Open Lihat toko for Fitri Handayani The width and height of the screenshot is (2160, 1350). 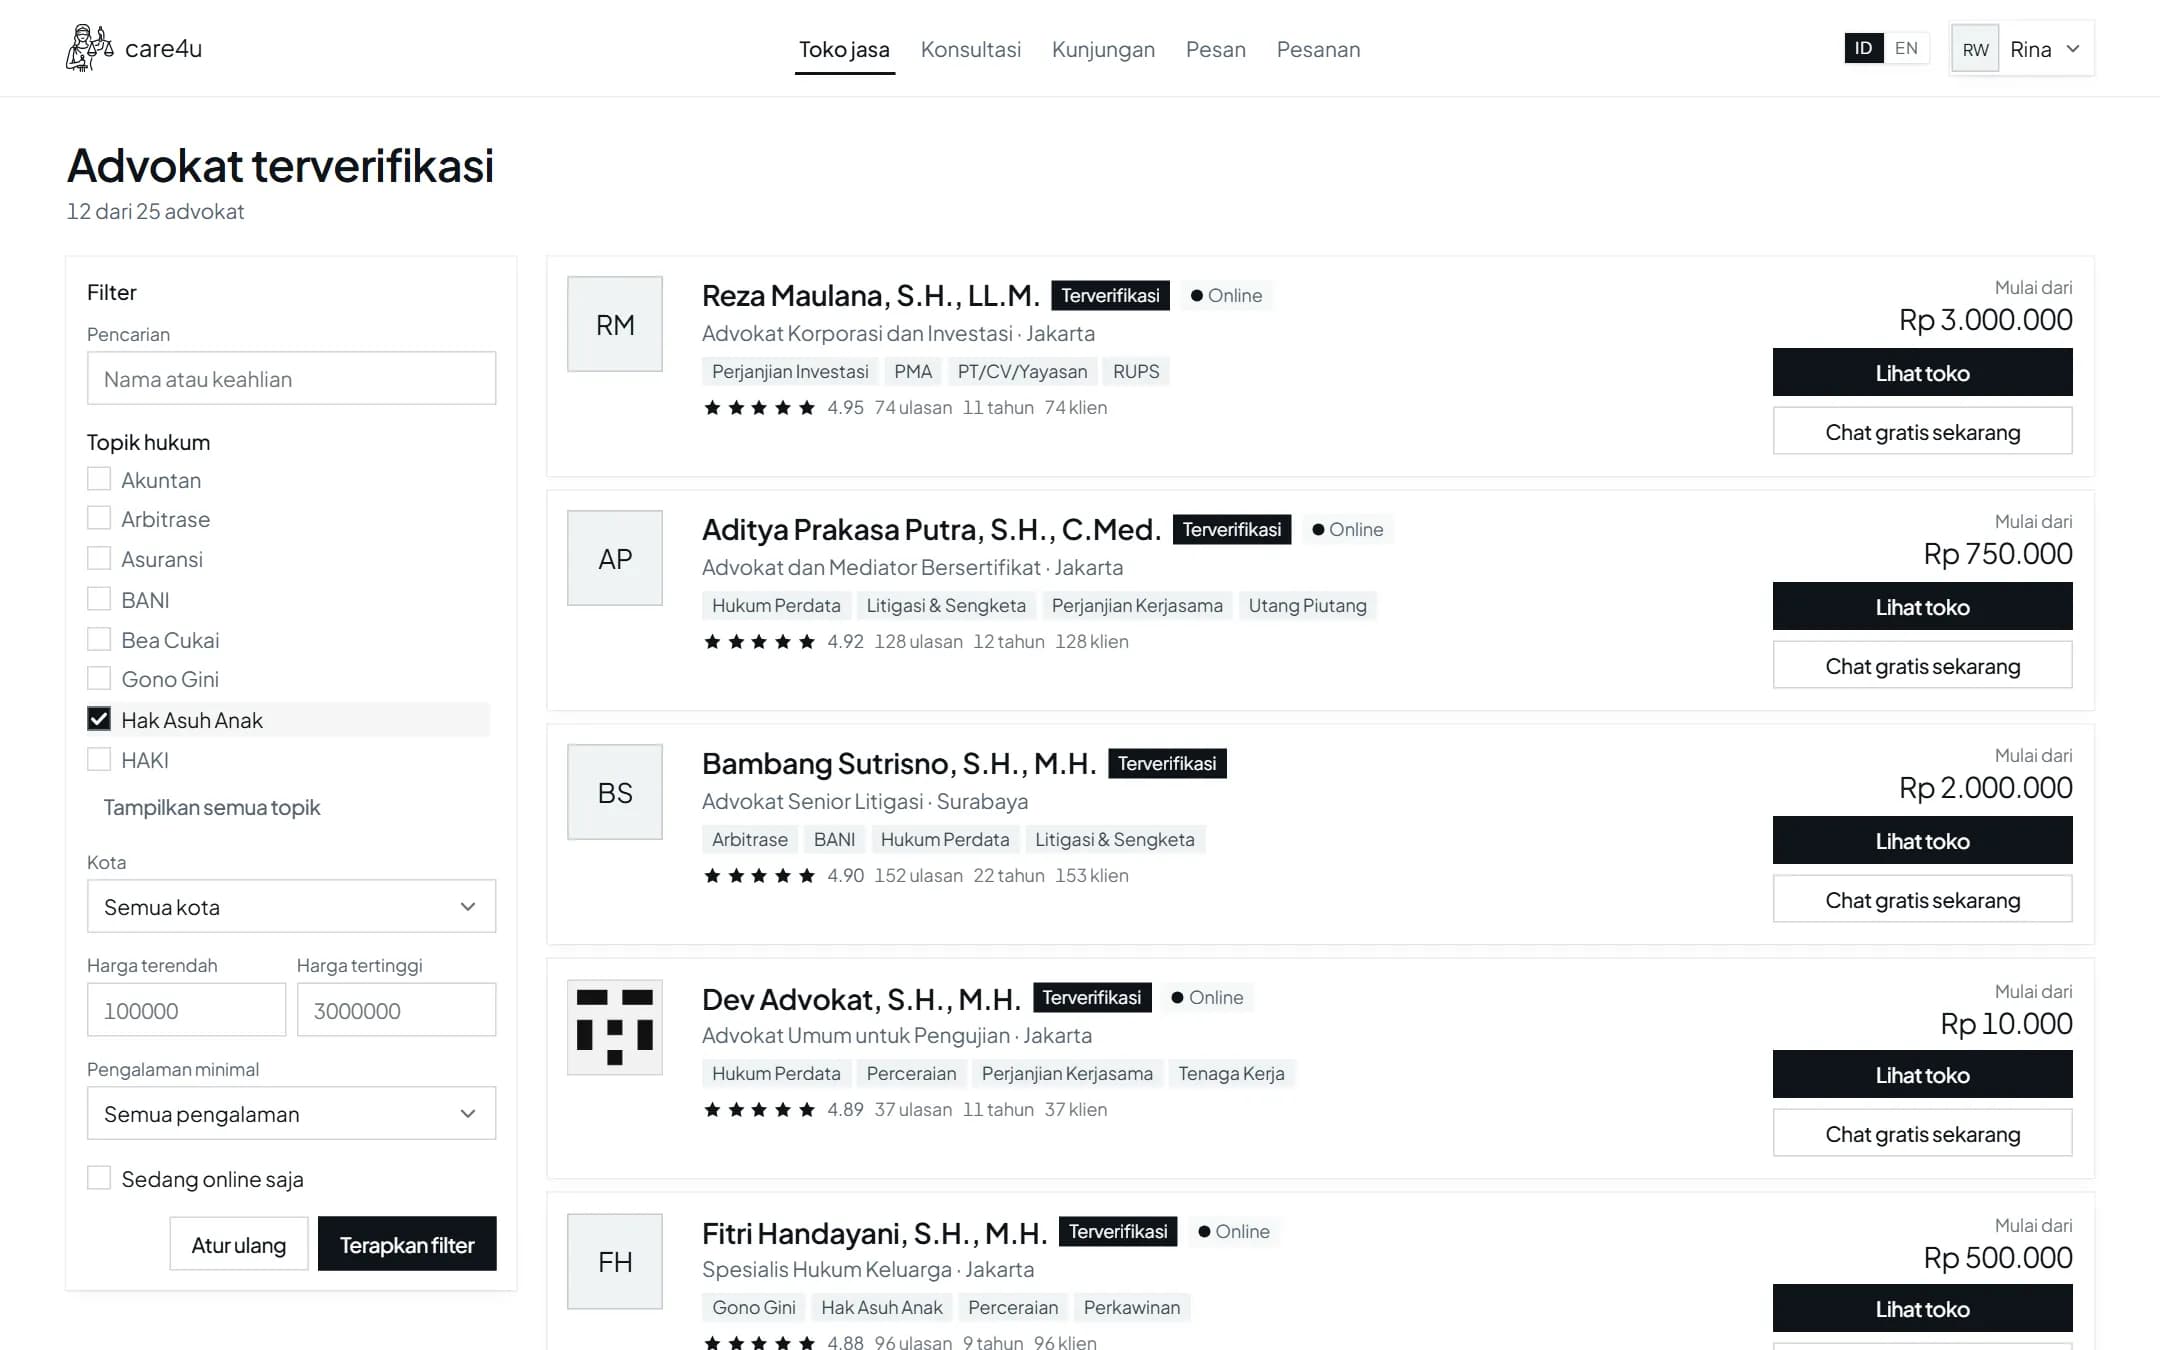pyautogui.click(x=1922, y=1309)
